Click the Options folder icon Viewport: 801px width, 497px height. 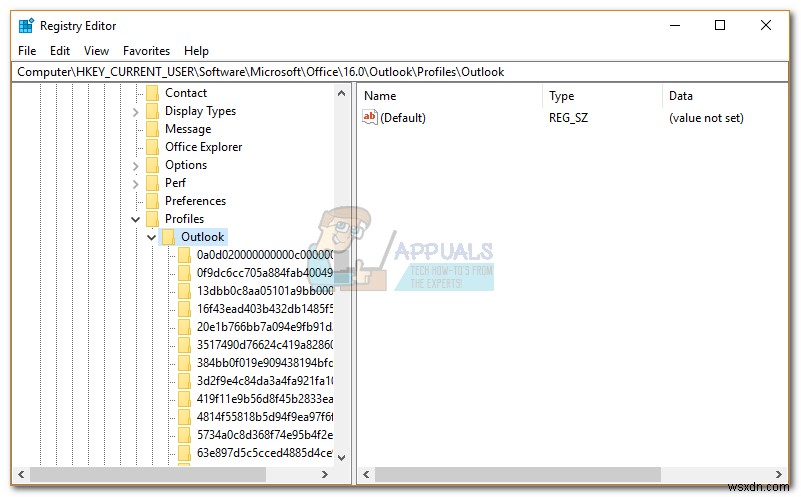[152, 165]
